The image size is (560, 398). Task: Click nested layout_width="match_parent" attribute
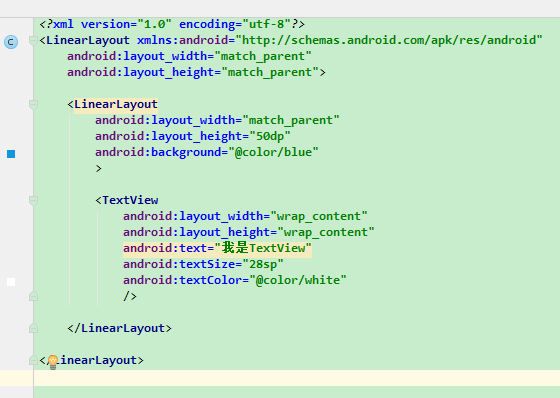click(217, 120)
